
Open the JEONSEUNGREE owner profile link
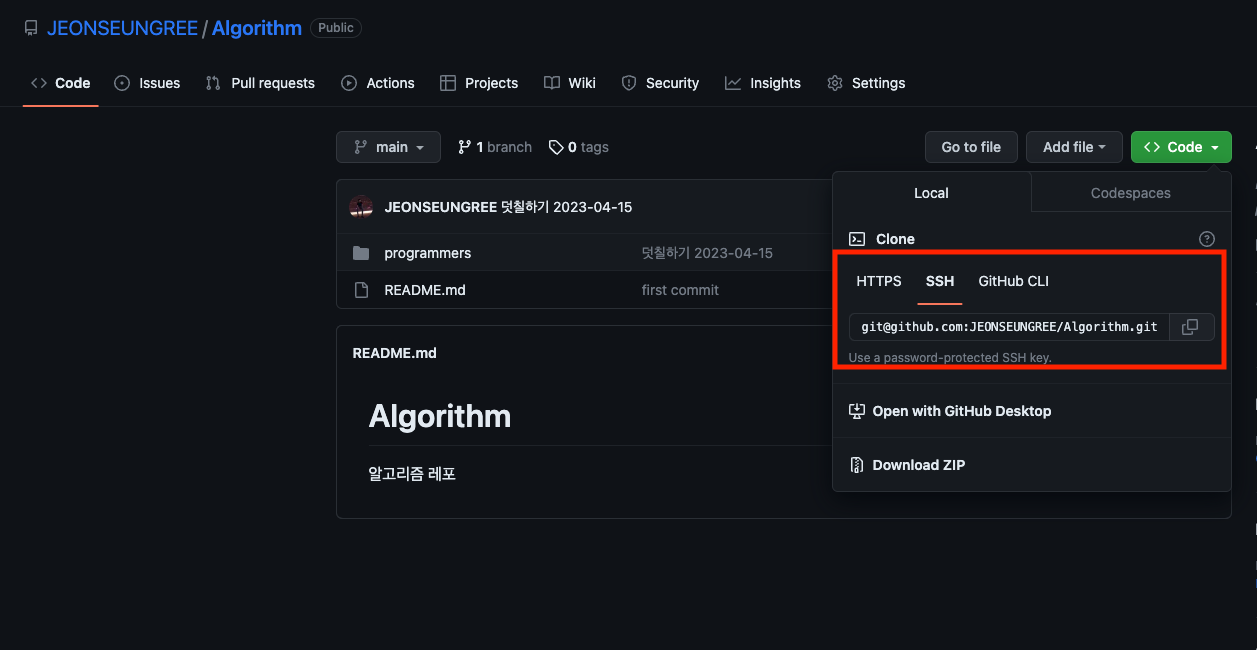coord(122,28)
